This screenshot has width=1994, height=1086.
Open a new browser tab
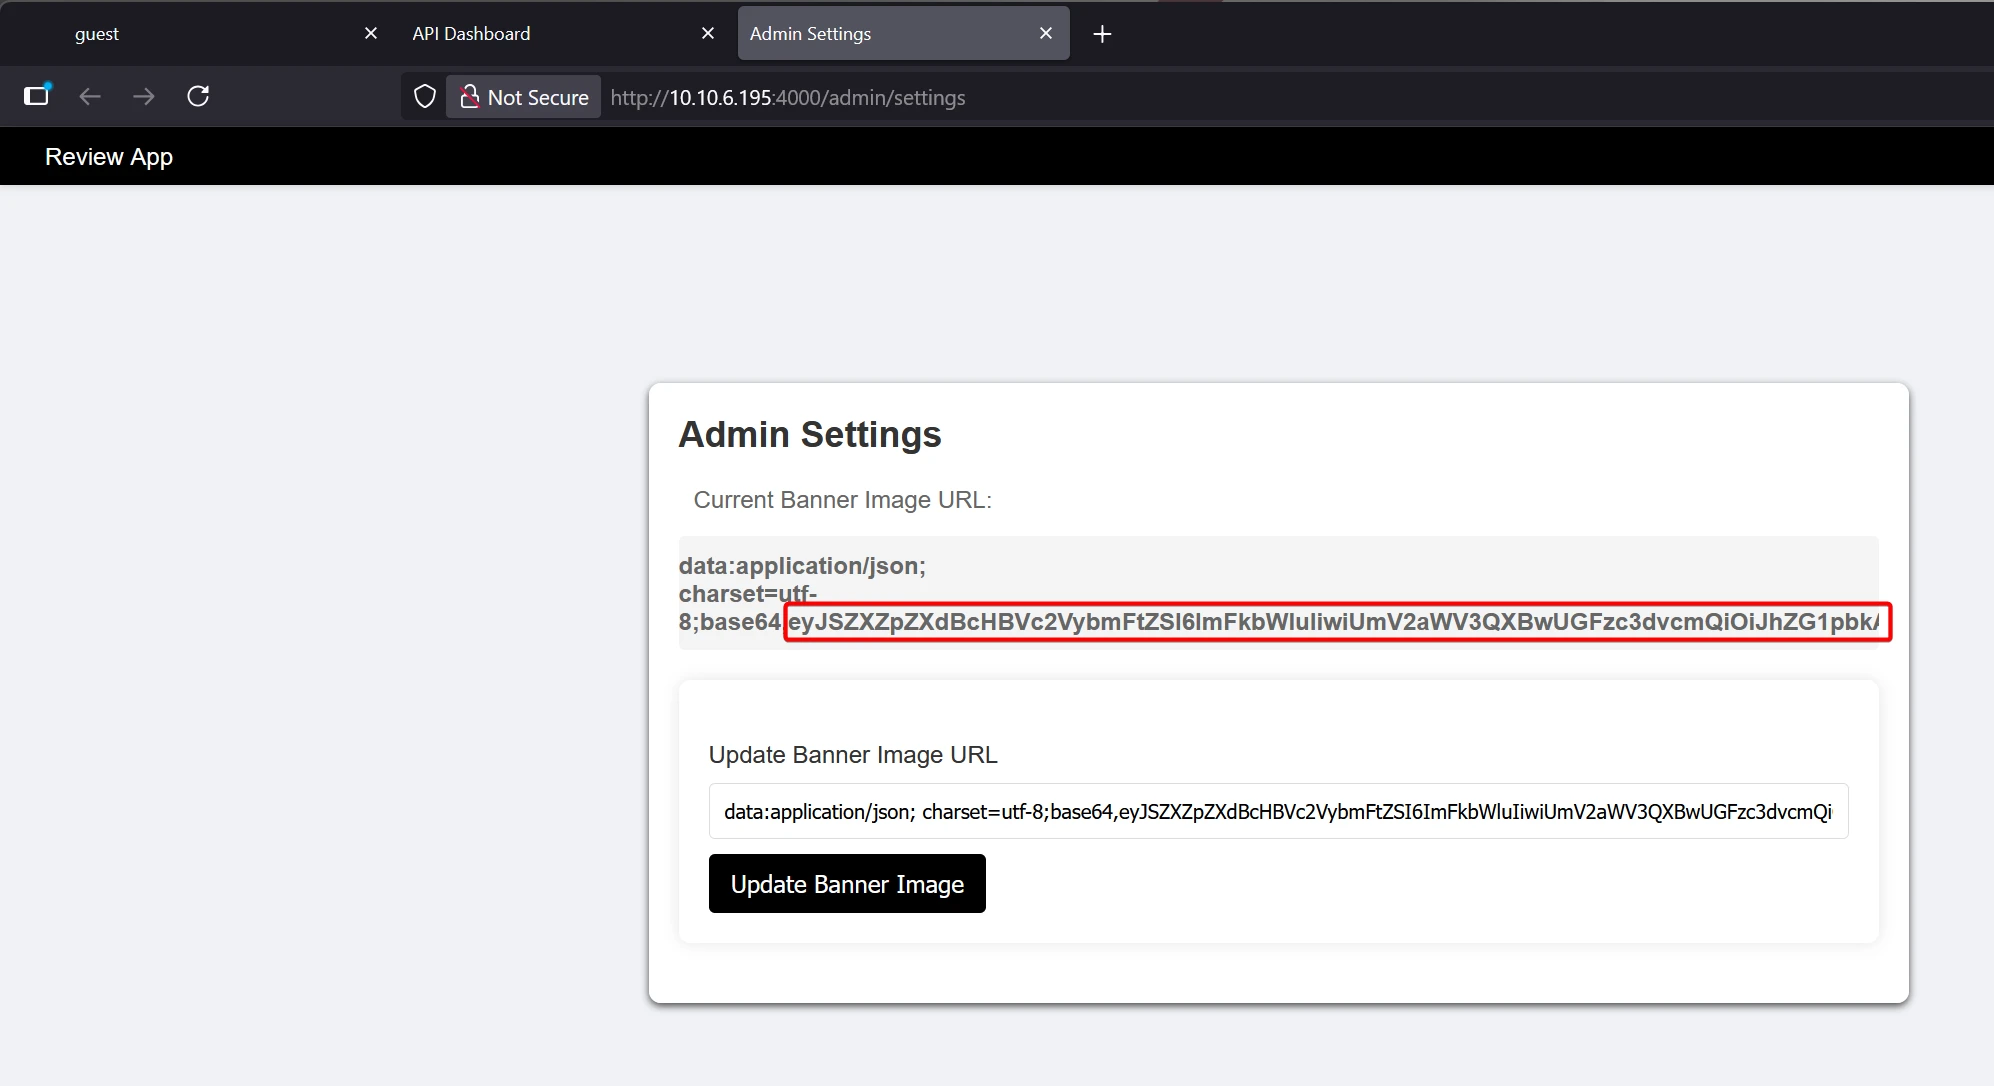tap(1102, 34)
